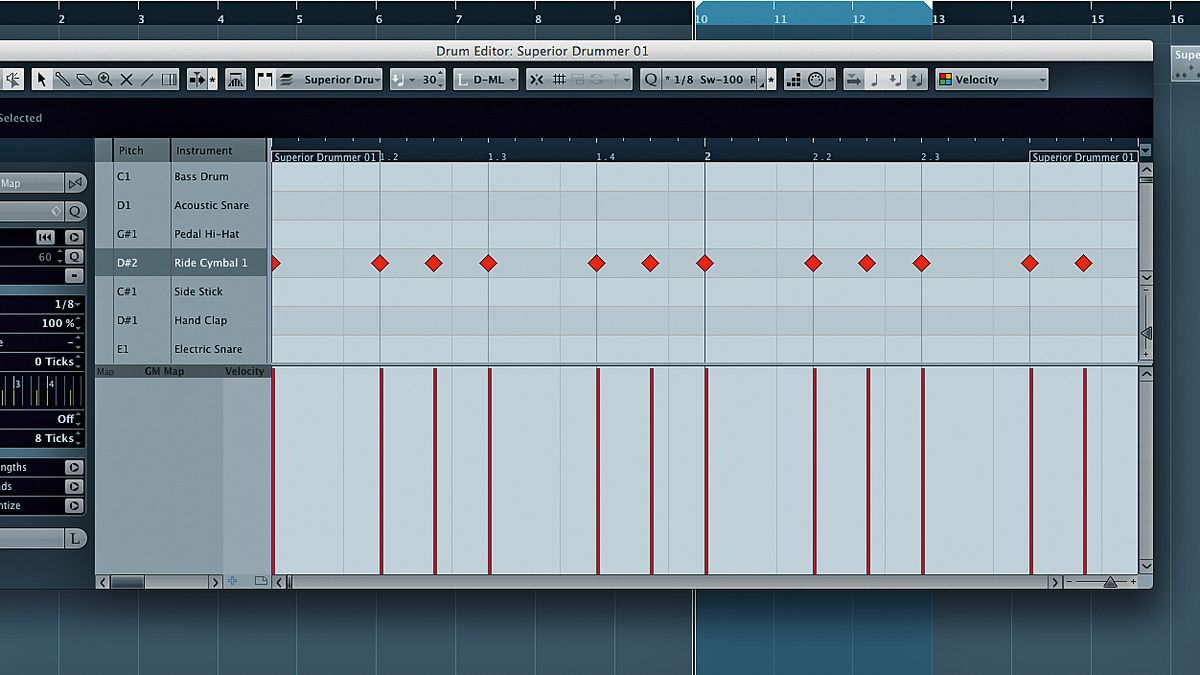Image resolution: width=1200 pixels, height=675 pixels.
Task: Click the GM Map column header
Action: point(164,371)
